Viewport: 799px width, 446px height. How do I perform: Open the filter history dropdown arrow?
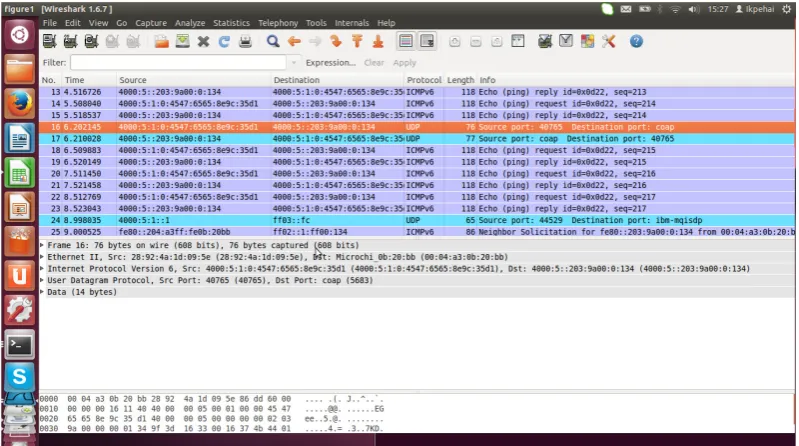[294, 63]
